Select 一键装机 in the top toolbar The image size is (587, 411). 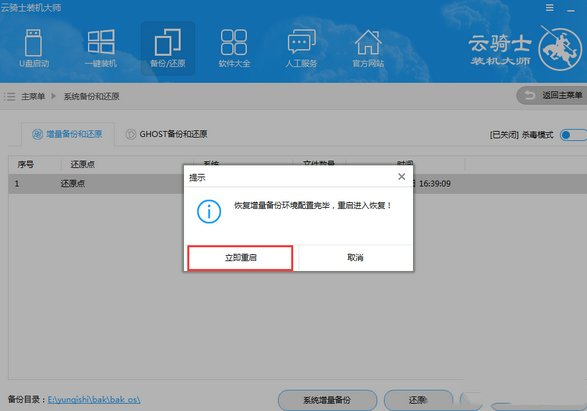click(101, 48)
